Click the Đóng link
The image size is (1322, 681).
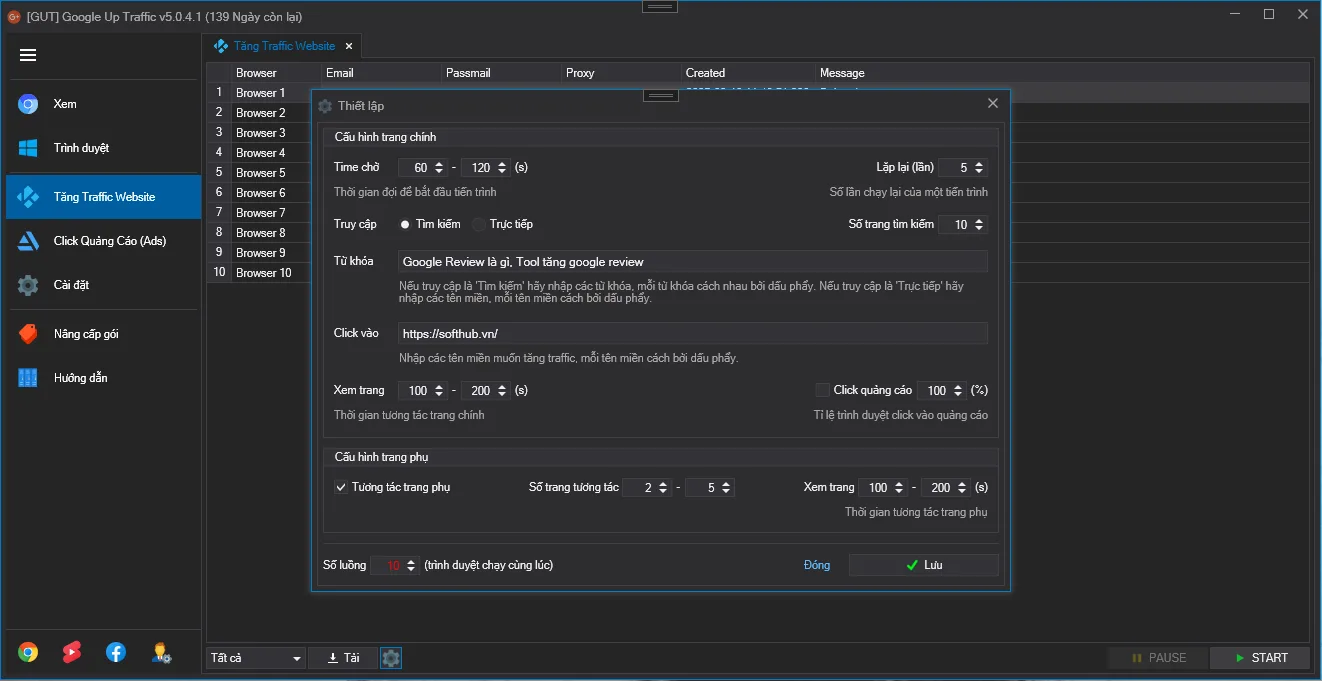tap(817, 565)
